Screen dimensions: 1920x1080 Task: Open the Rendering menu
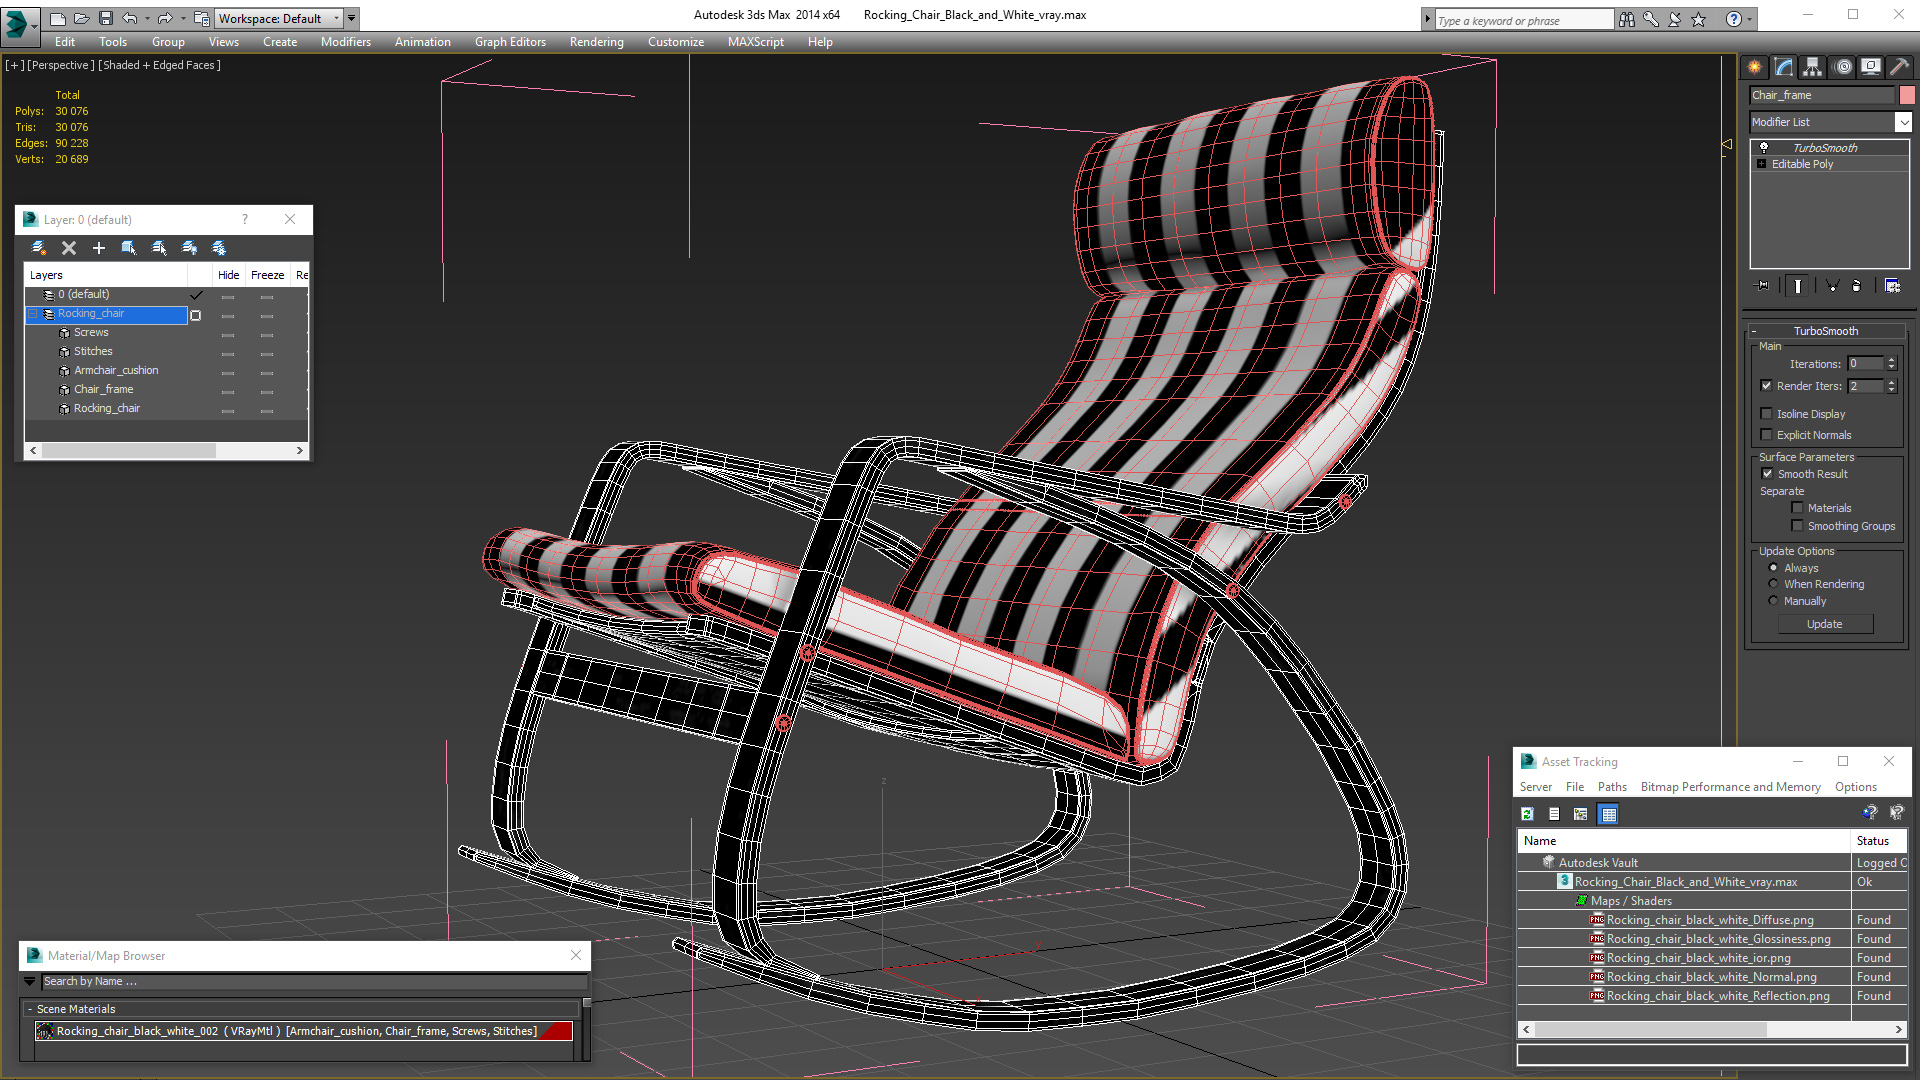596,42
